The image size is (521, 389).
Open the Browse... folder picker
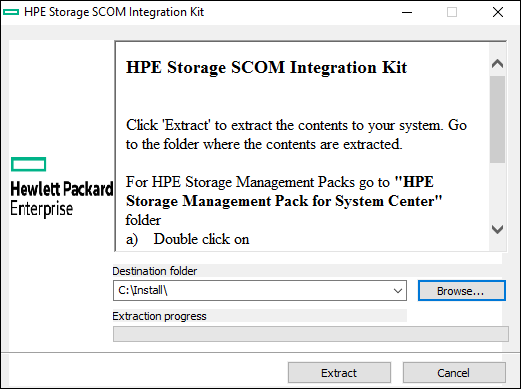point(462,291)
